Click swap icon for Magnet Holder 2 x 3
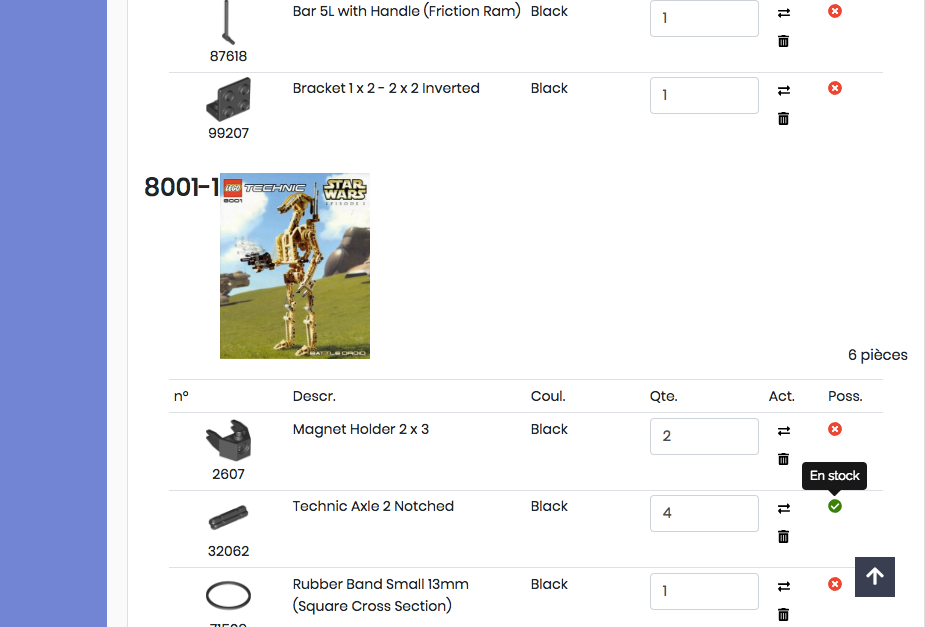 point(783,431)
